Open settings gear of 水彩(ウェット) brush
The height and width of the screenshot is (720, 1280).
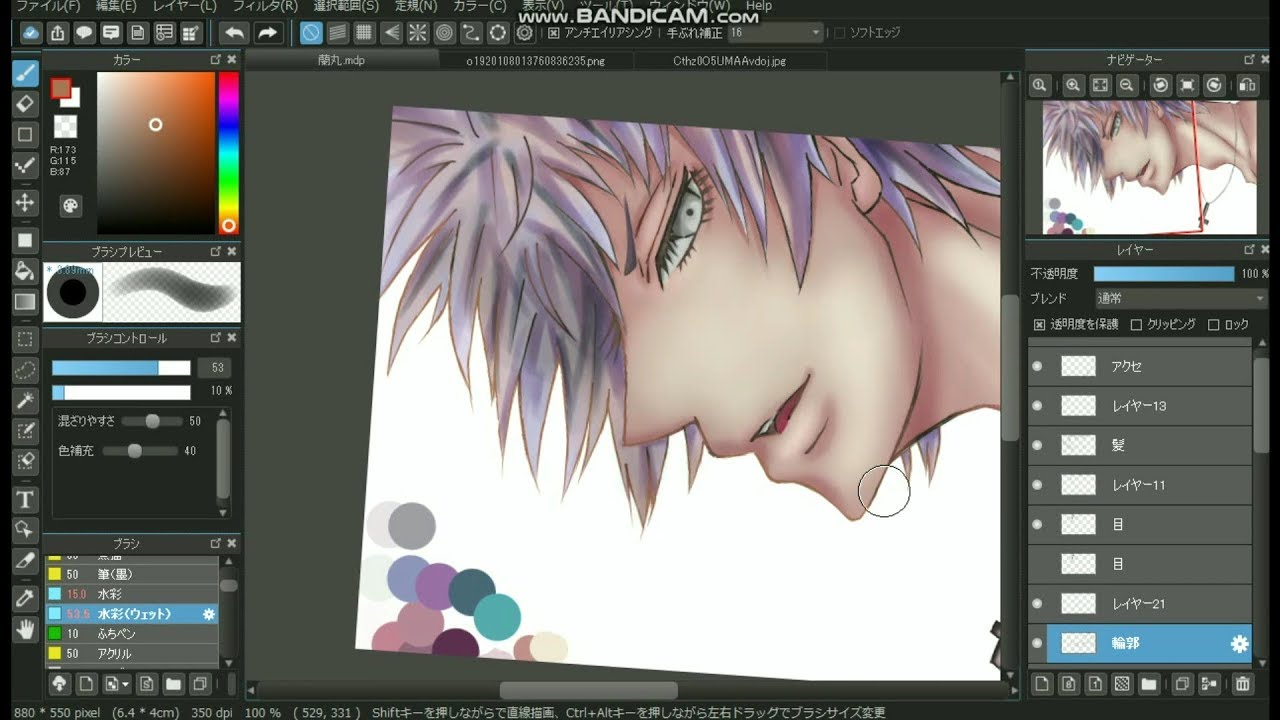pos(208,614)
